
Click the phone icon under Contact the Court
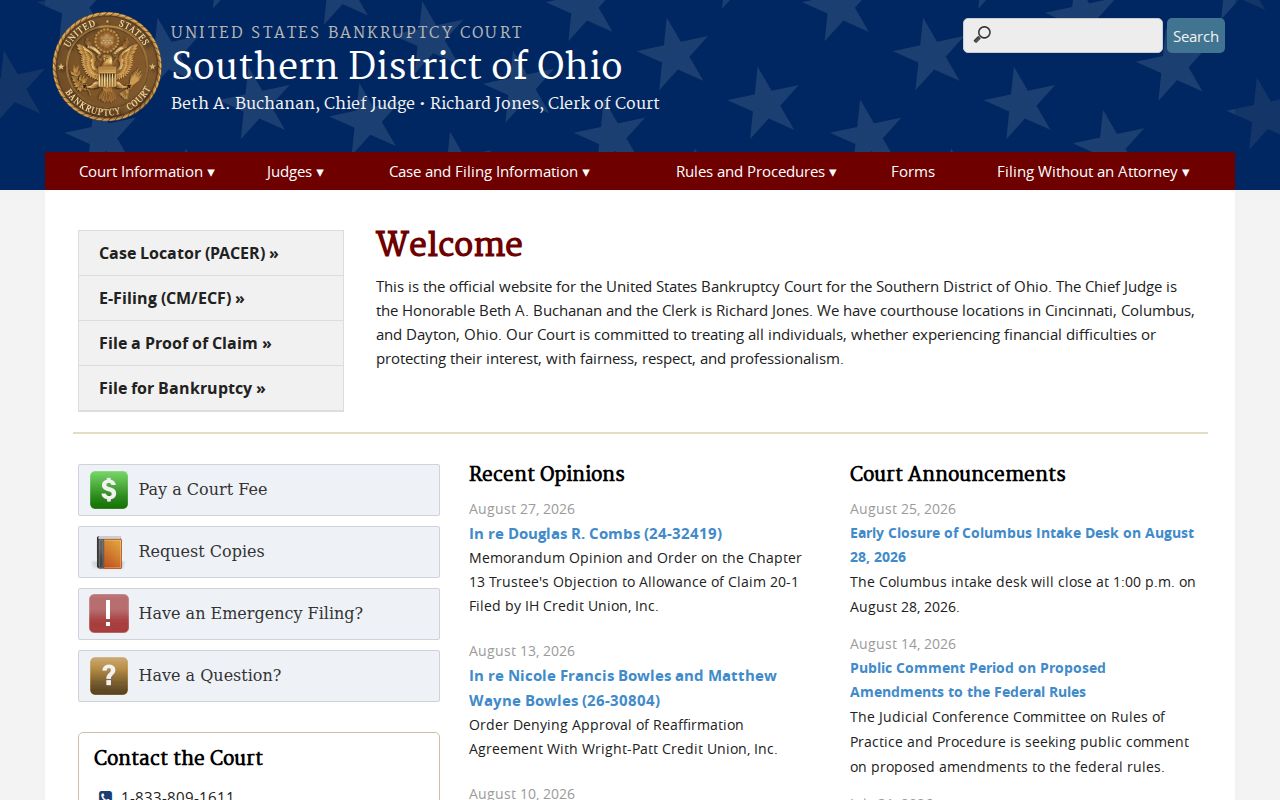106,797
